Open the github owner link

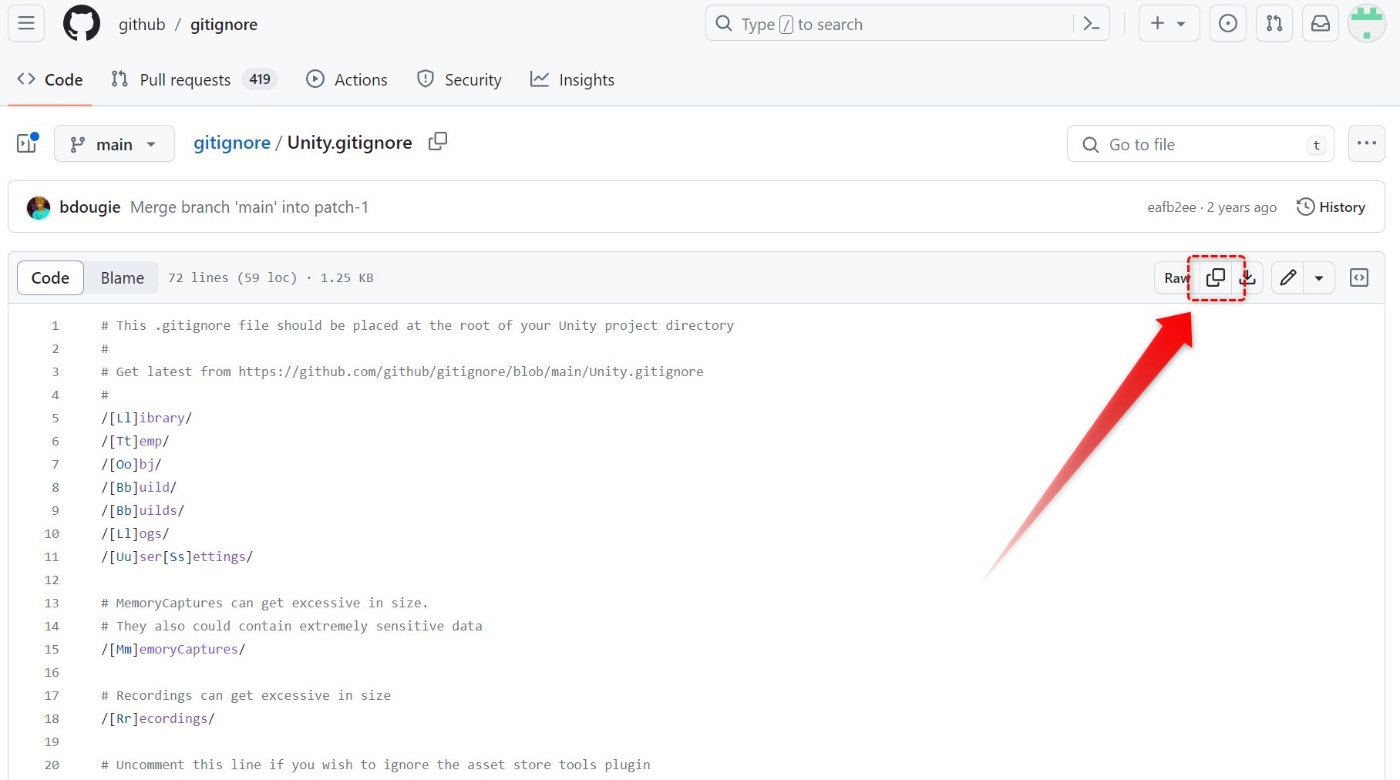tap(142, 25)
